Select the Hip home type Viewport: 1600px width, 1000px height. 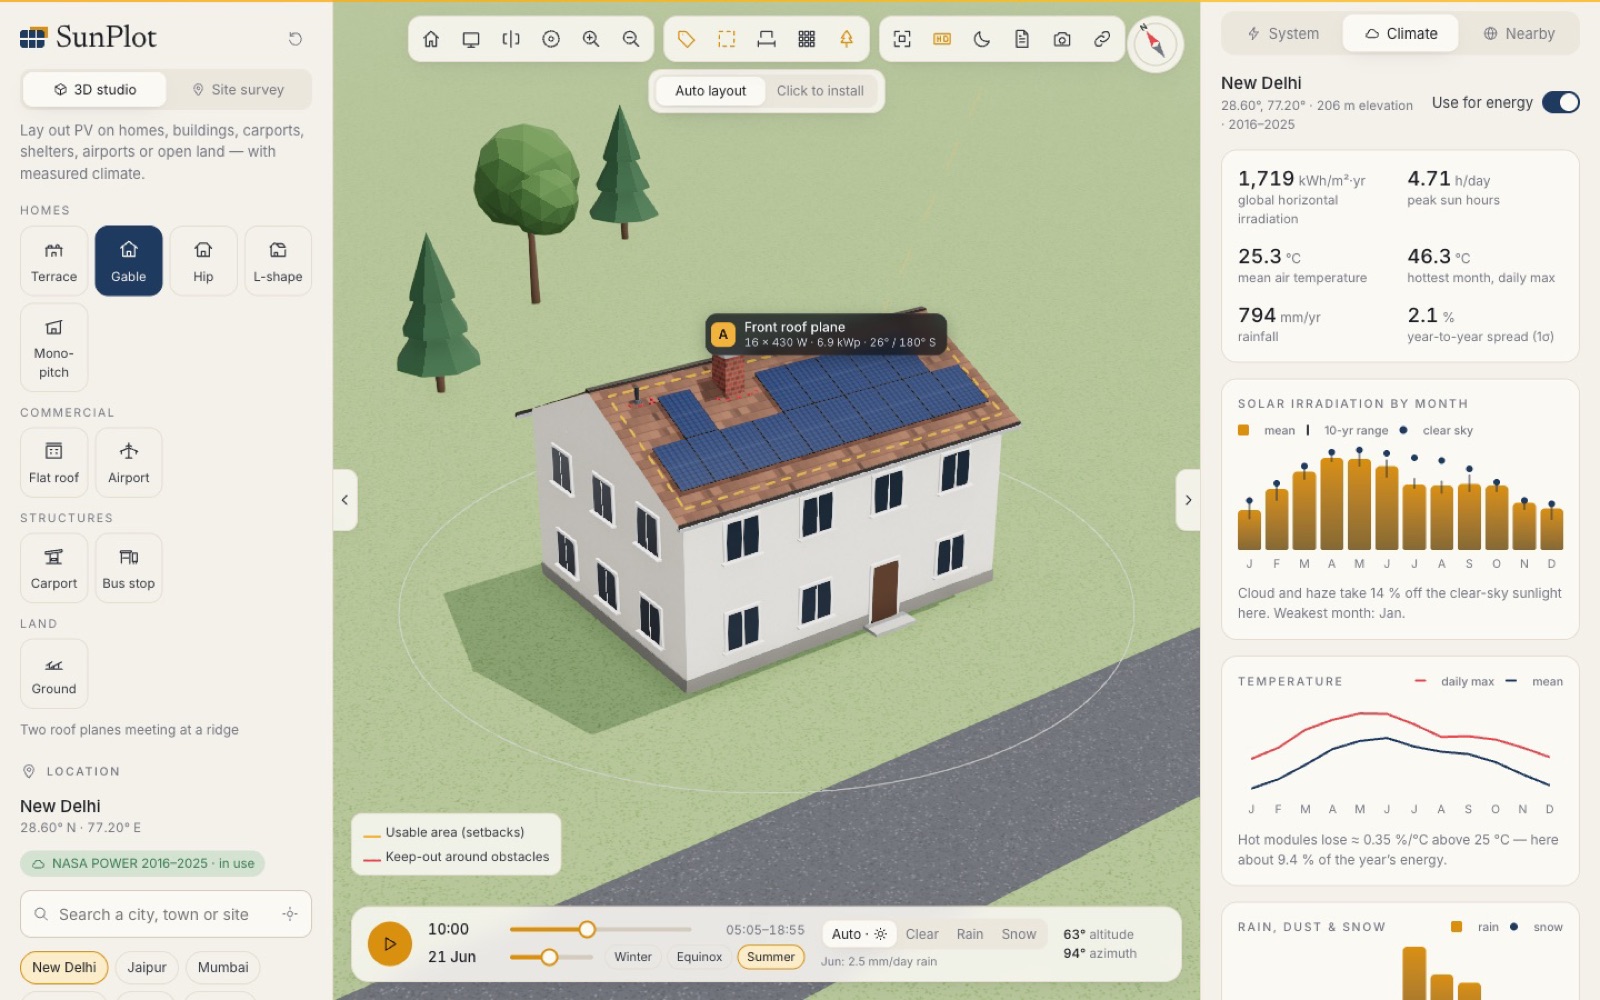click(203, 261)
